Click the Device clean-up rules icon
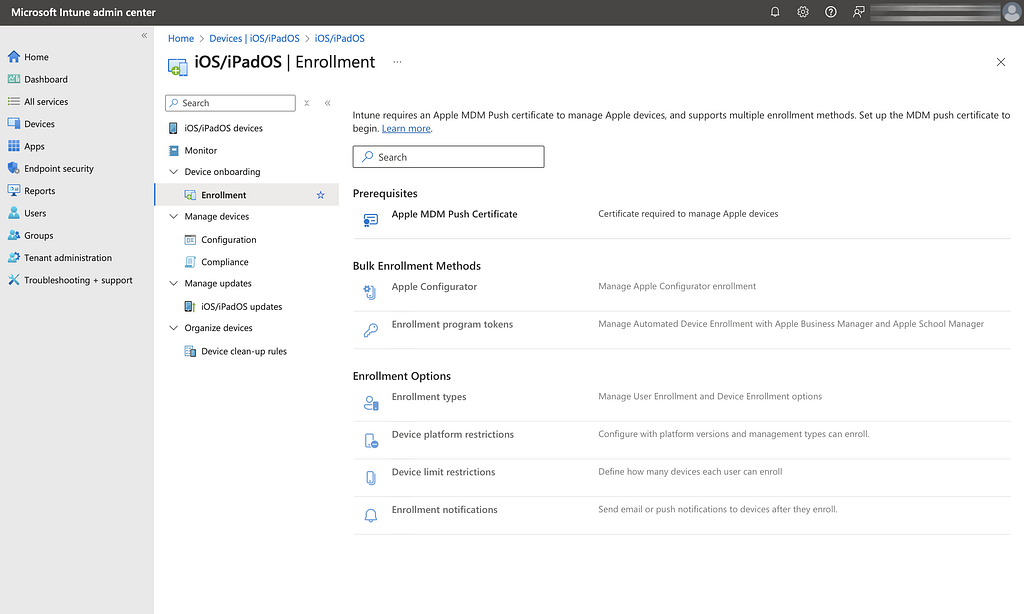The width and height of the screenshot is (1024, 614). click(x=190, y=351)
